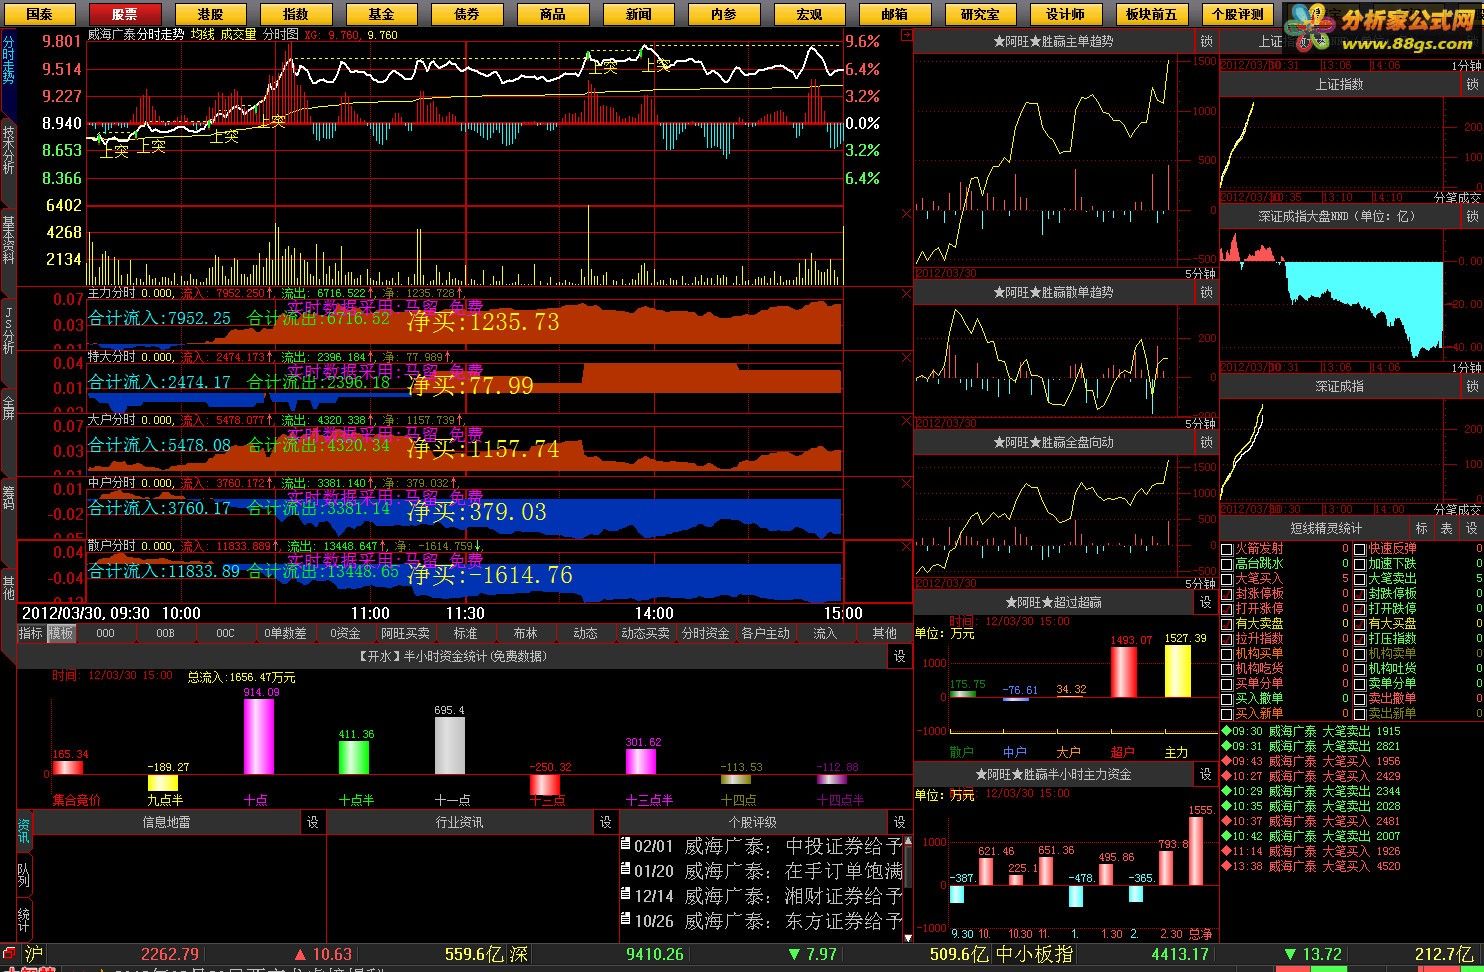Click 锁 beside the 上证指数 panel title
1484x972 pixels.
pos(1472,85)
